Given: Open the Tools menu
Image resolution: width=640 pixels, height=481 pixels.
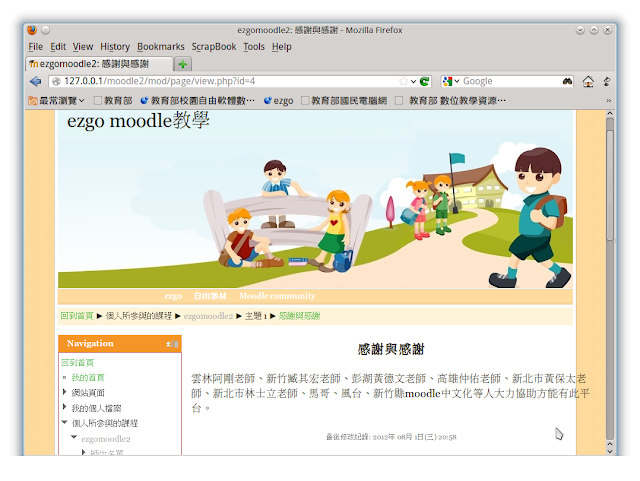Looking at the screenshot, I should pos(254,47).
